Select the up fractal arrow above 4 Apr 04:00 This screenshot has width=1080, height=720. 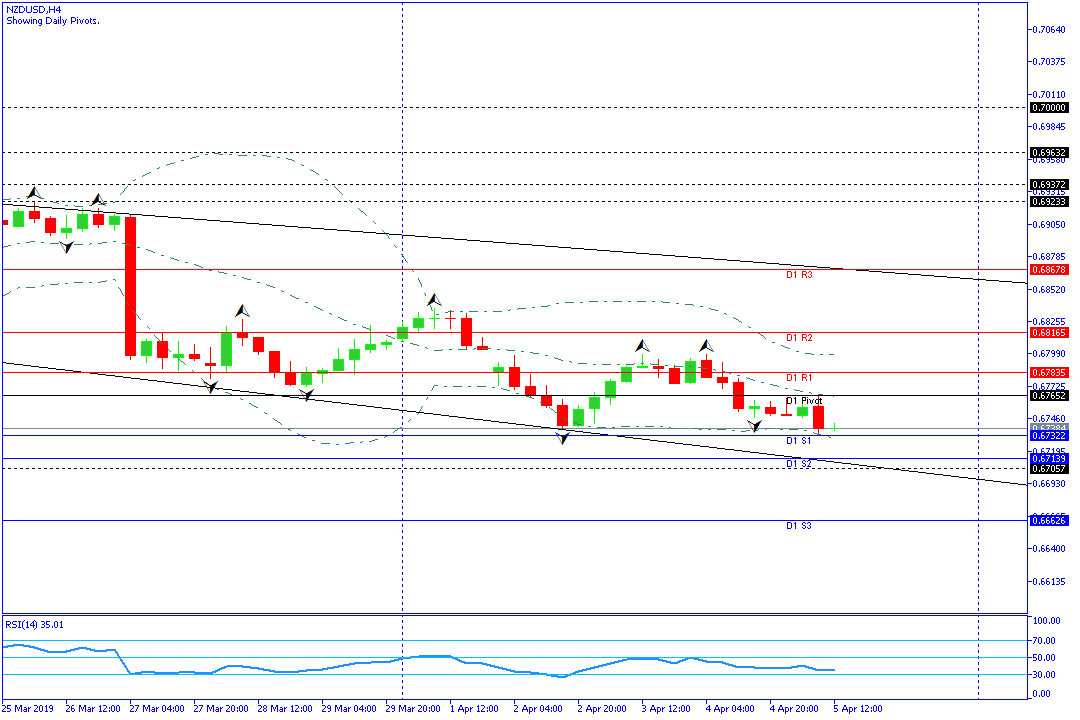click(x=706, y=345)
